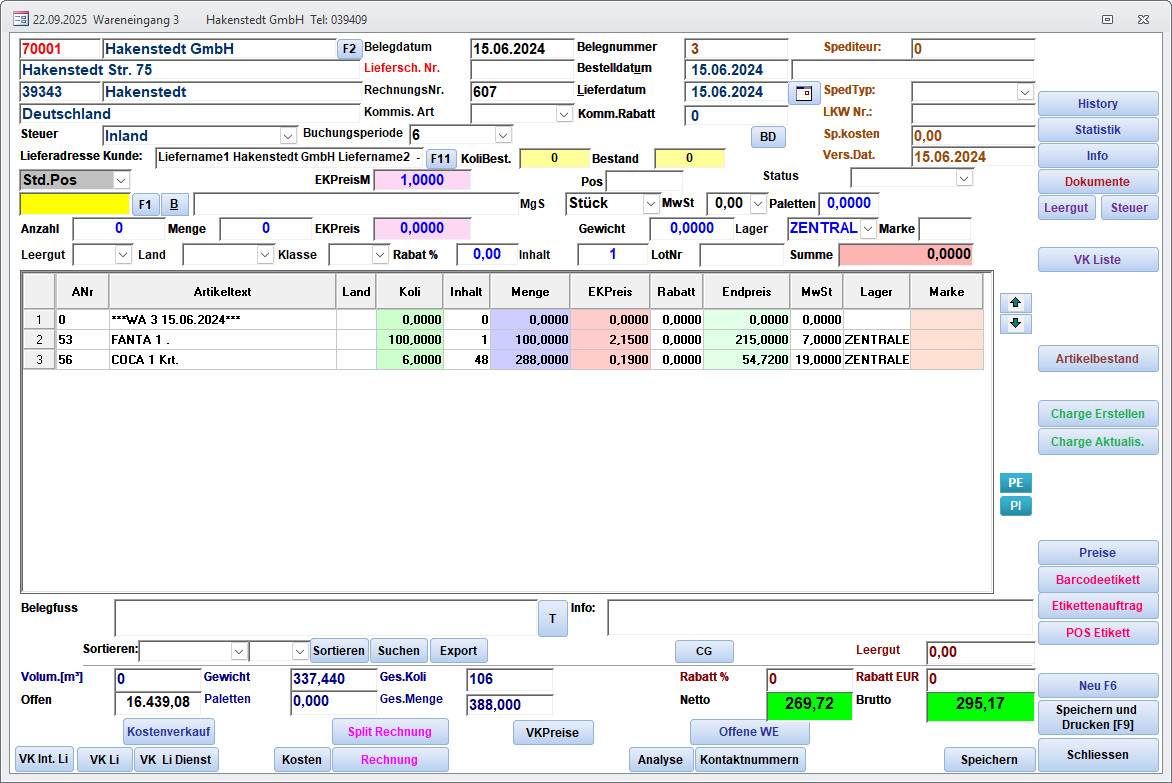Click the move row down arrow

[1015, 324]
